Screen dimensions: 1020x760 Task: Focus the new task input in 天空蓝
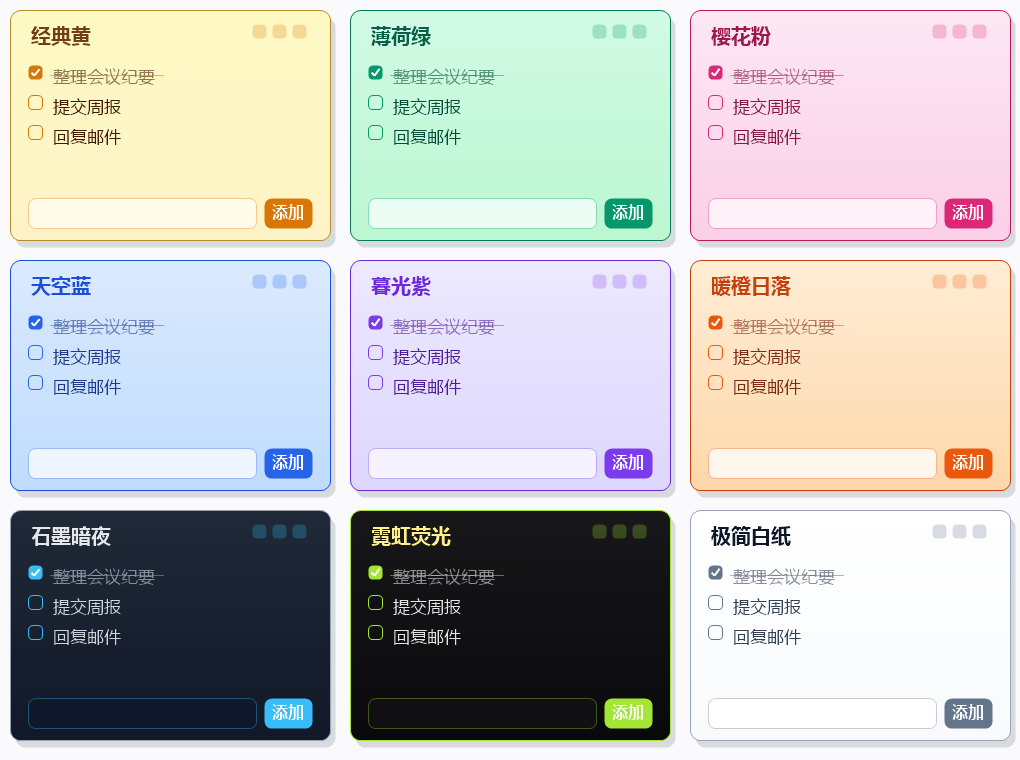[142, 463]
